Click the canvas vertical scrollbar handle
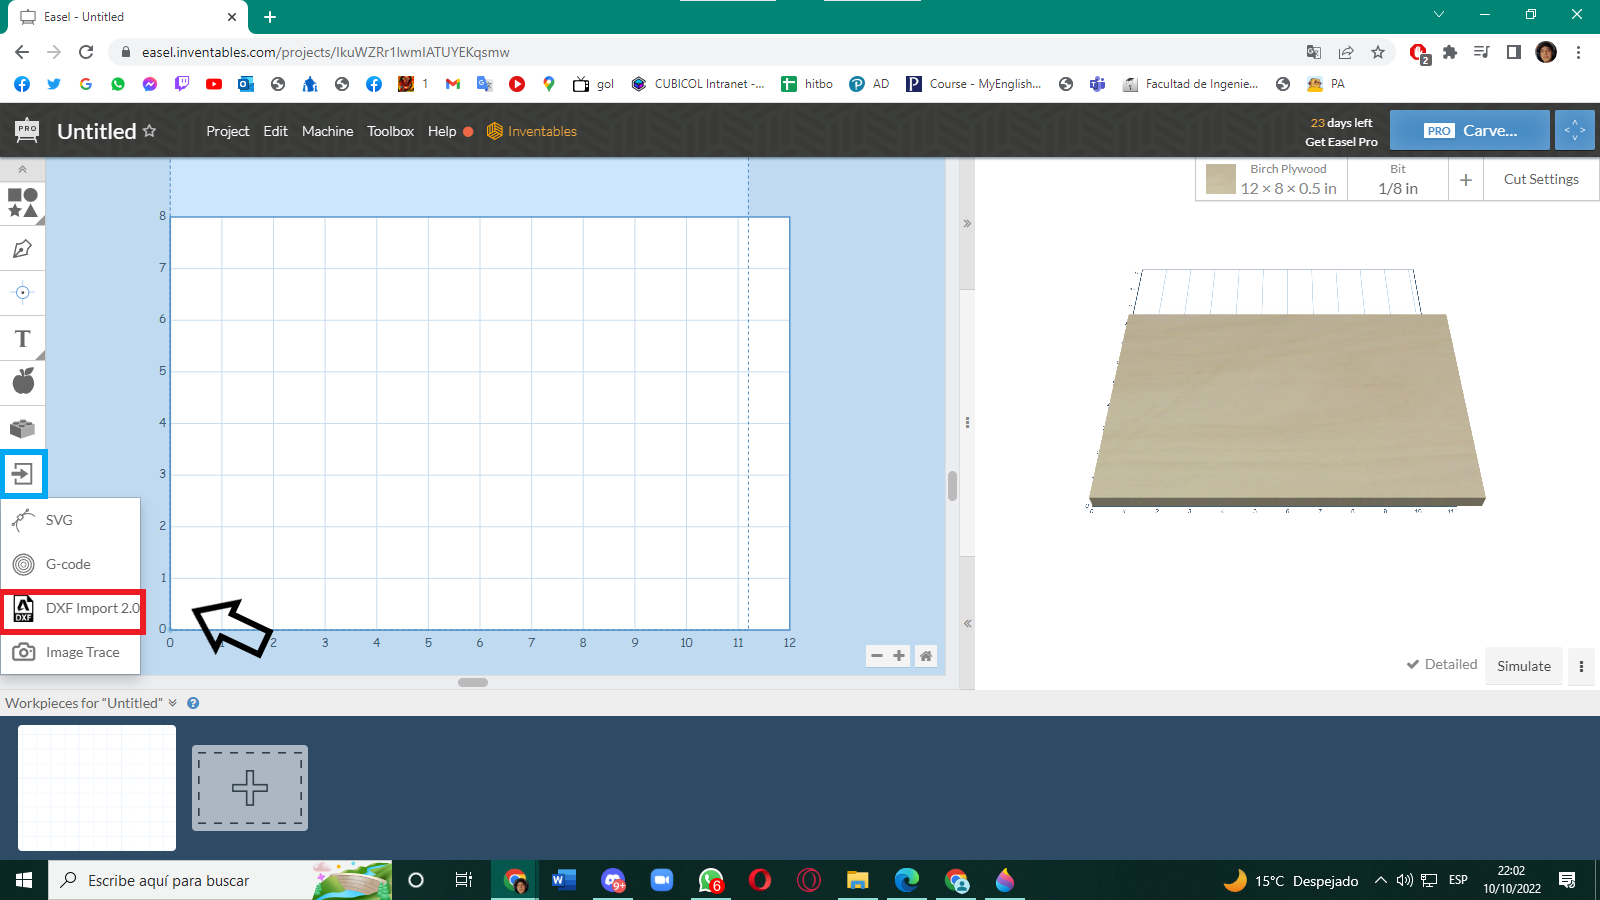 (x=952, y=486)
